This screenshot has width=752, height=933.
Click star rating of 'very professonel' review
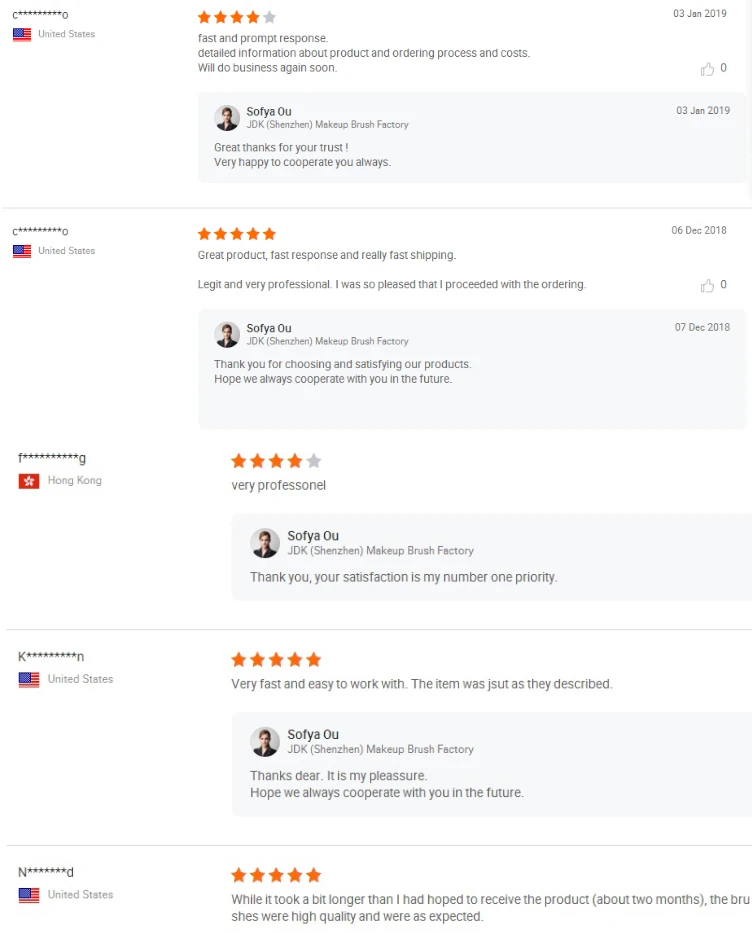click(276, 461)
